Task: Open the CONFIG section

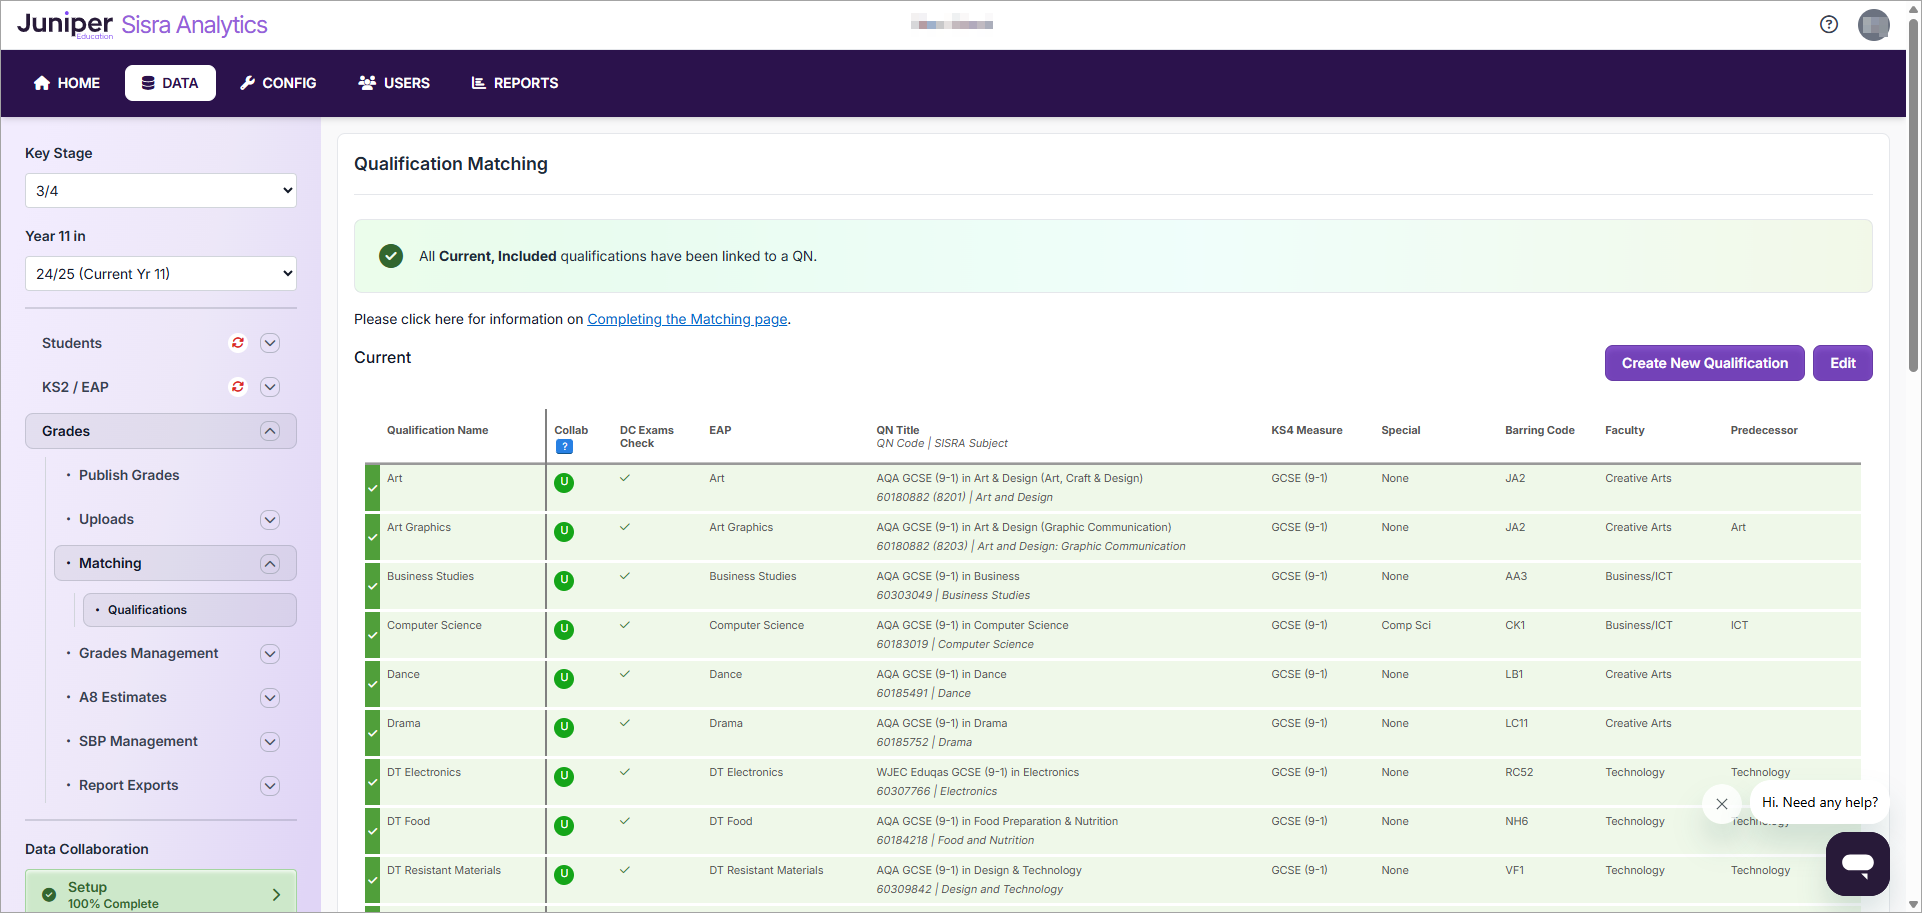Action: click(x=278, y=83)
